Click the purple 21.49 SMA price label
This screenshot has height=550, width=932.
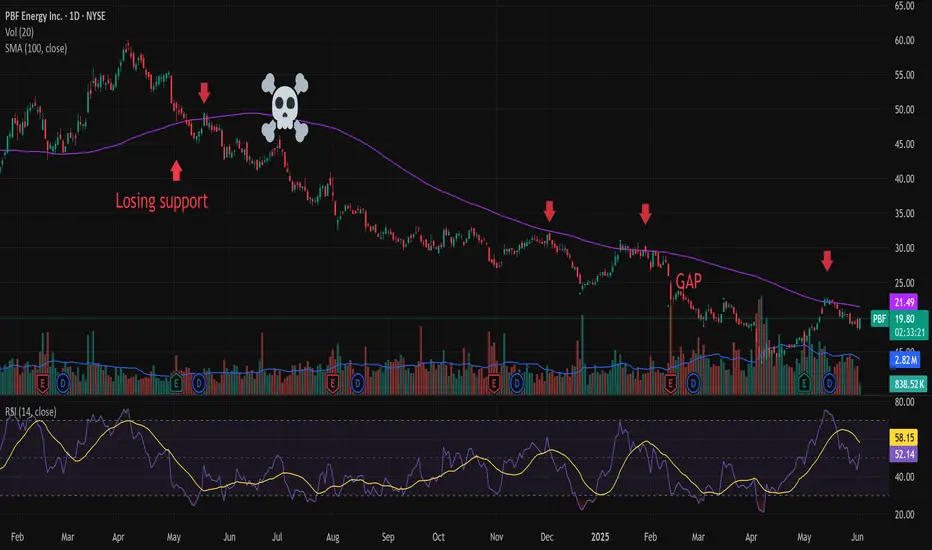(903, 302)
